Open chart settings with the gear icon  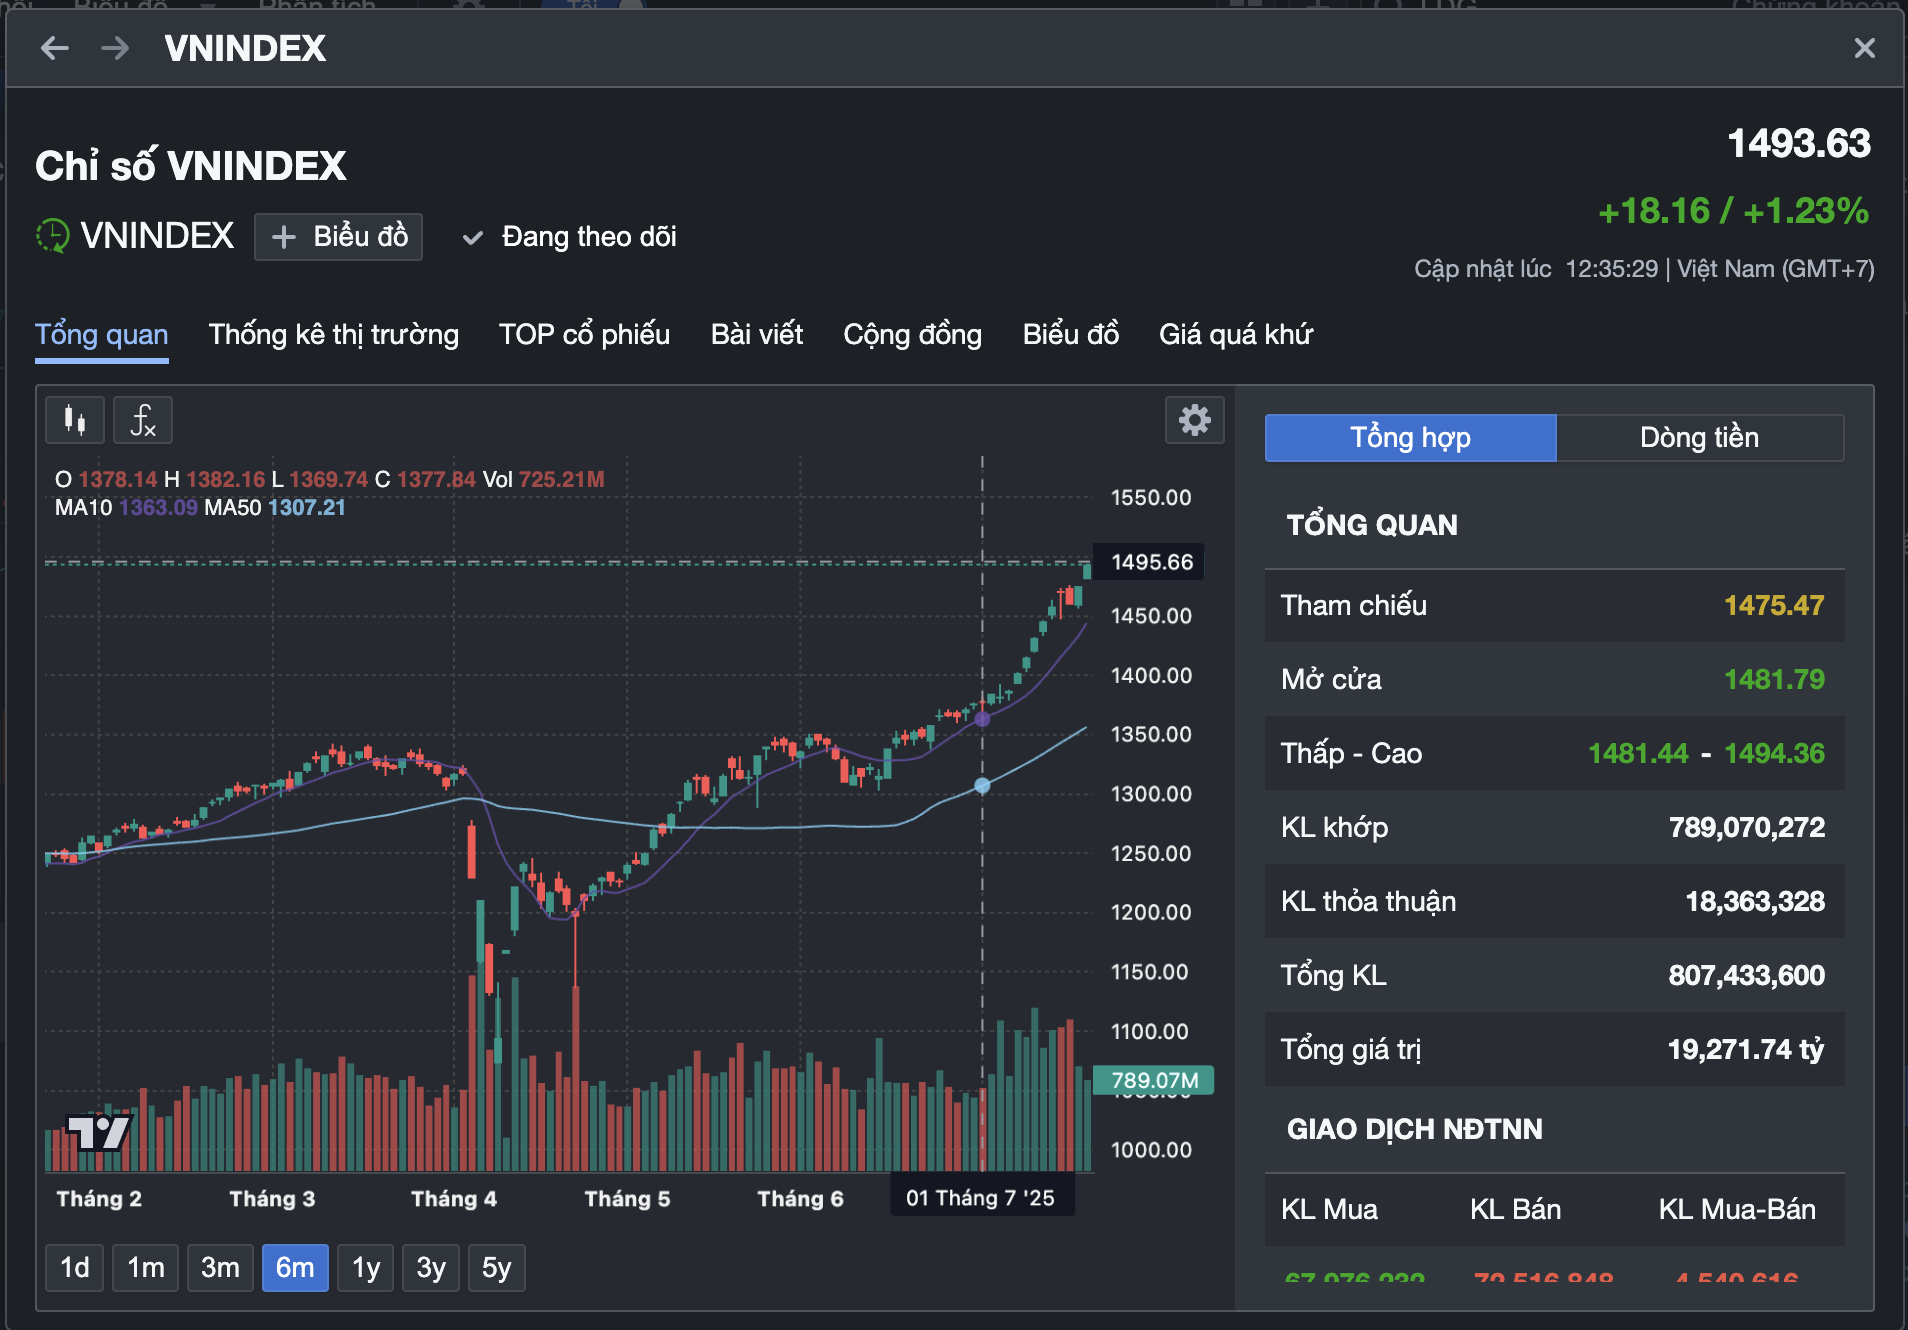1196,420
